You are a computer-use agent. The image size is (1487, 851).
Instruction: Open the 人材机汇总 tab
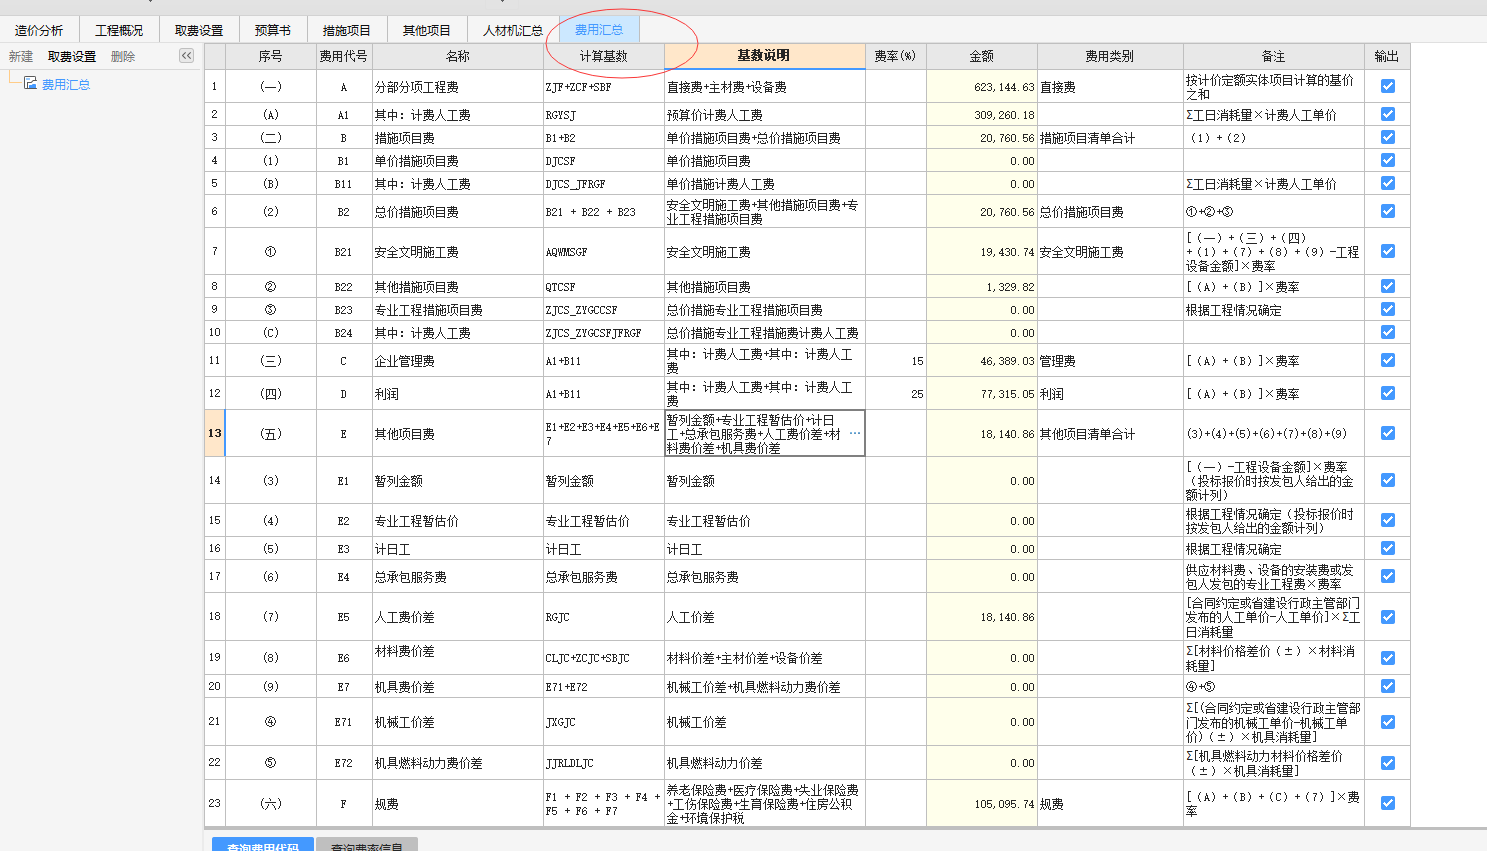tap(512, 30)
